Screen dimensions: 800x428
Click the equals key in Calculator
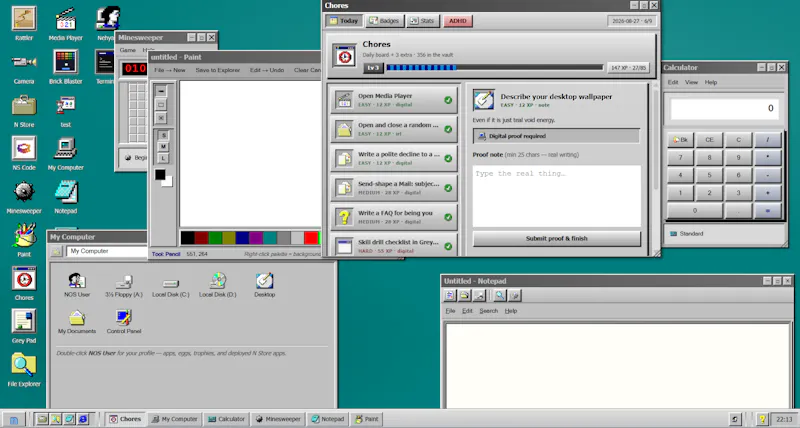point(767,211)
